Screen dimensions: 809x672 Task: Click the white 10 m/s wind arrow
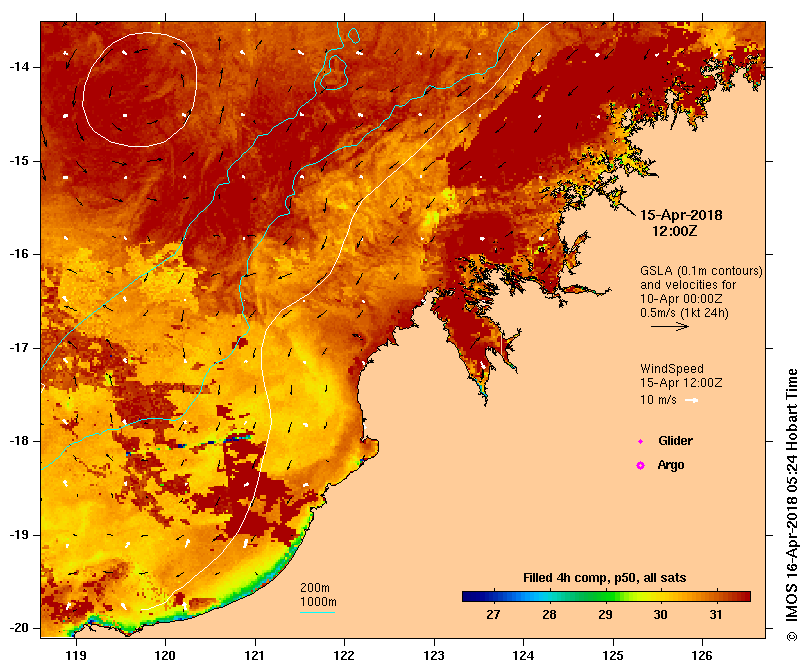[x=691, y=400]
